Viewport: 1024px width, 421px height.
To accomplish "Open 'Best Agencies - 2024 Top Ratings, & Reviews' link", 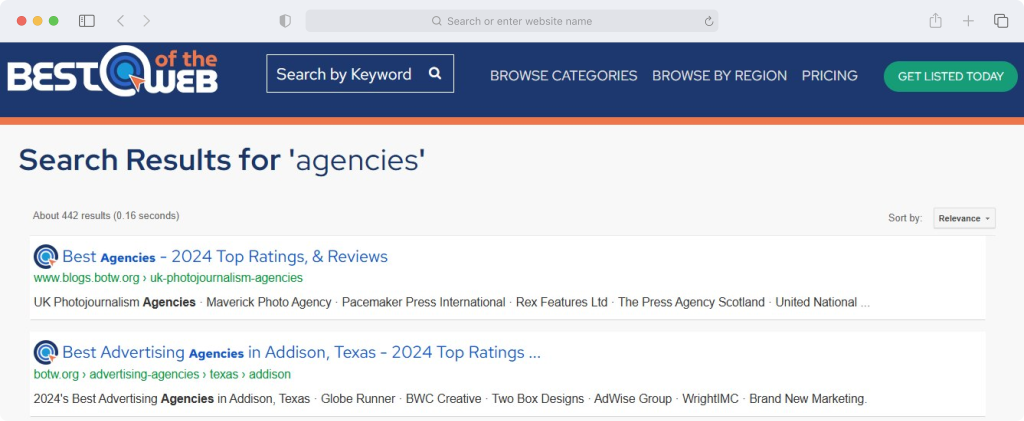I will [225, 257].
